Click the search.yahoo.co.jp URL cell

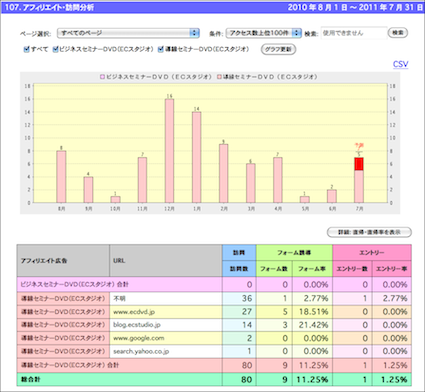[166, 351]
